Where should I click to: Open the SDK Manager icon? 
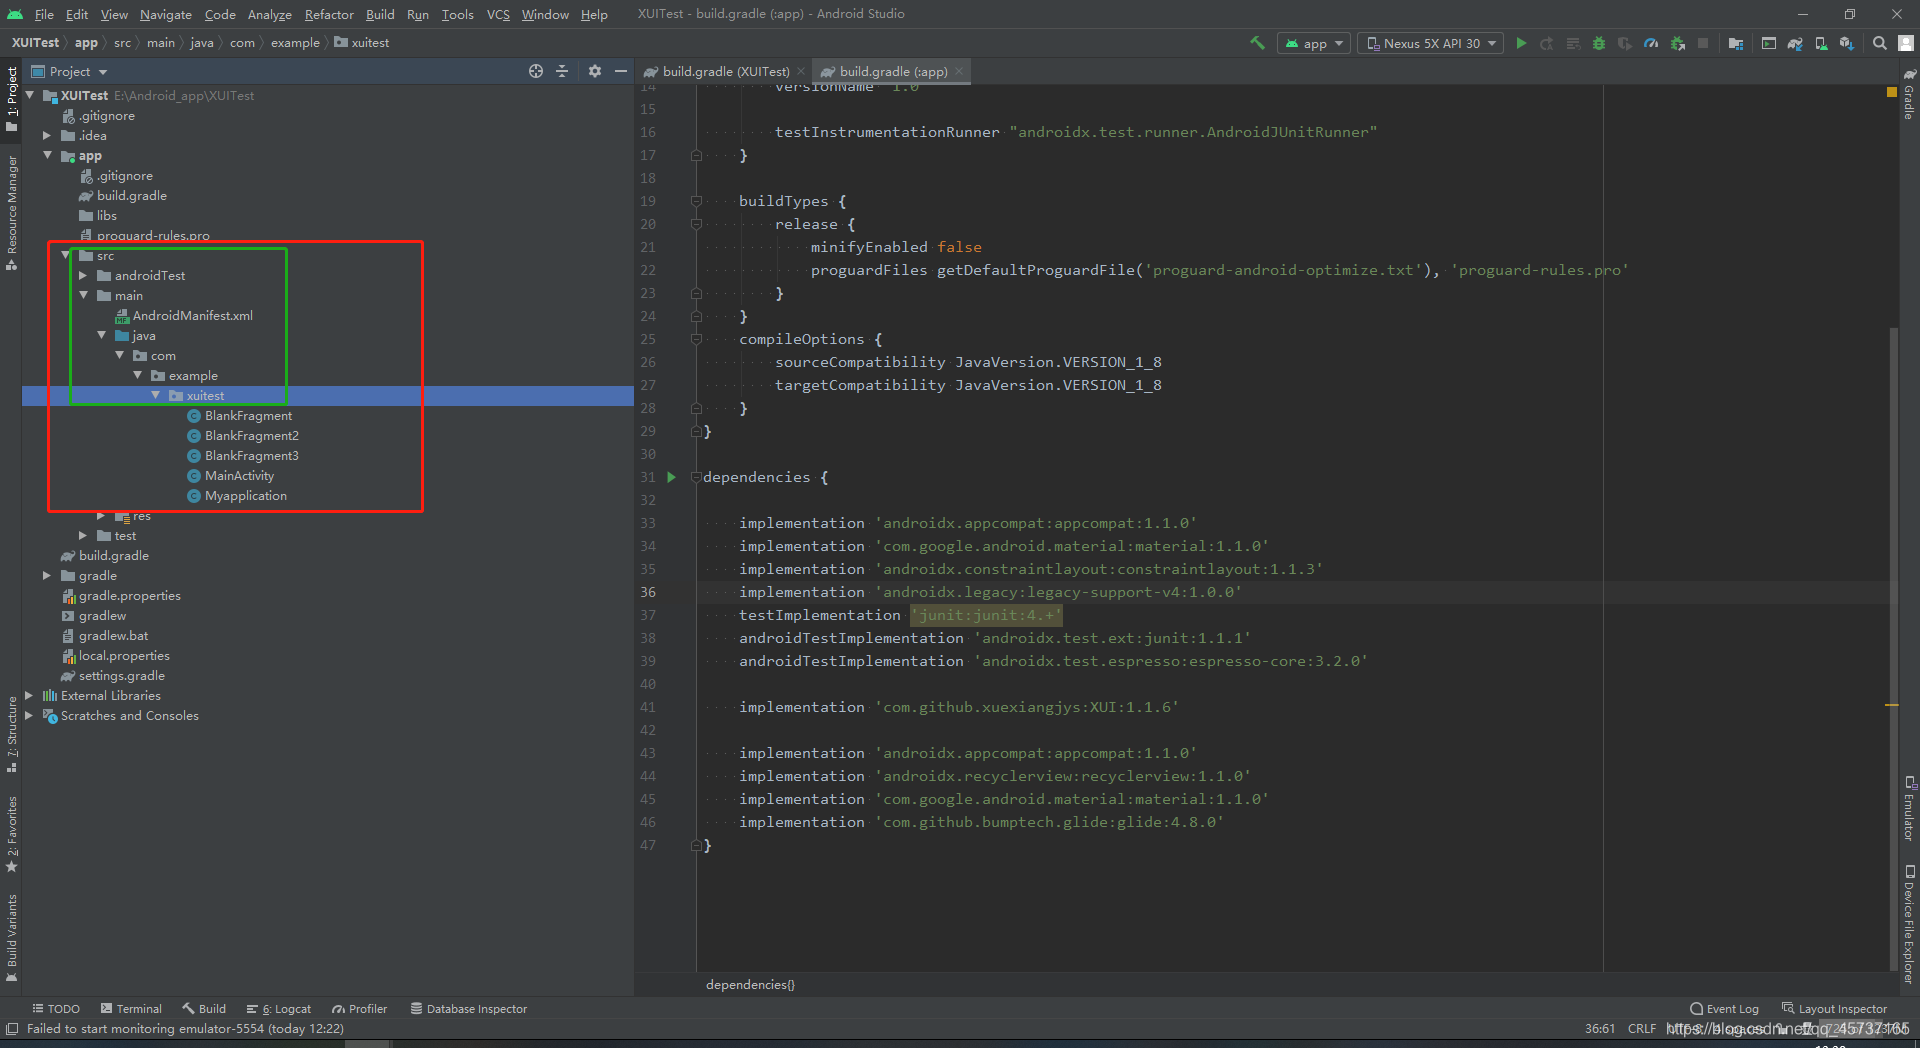coord(1847,43)
